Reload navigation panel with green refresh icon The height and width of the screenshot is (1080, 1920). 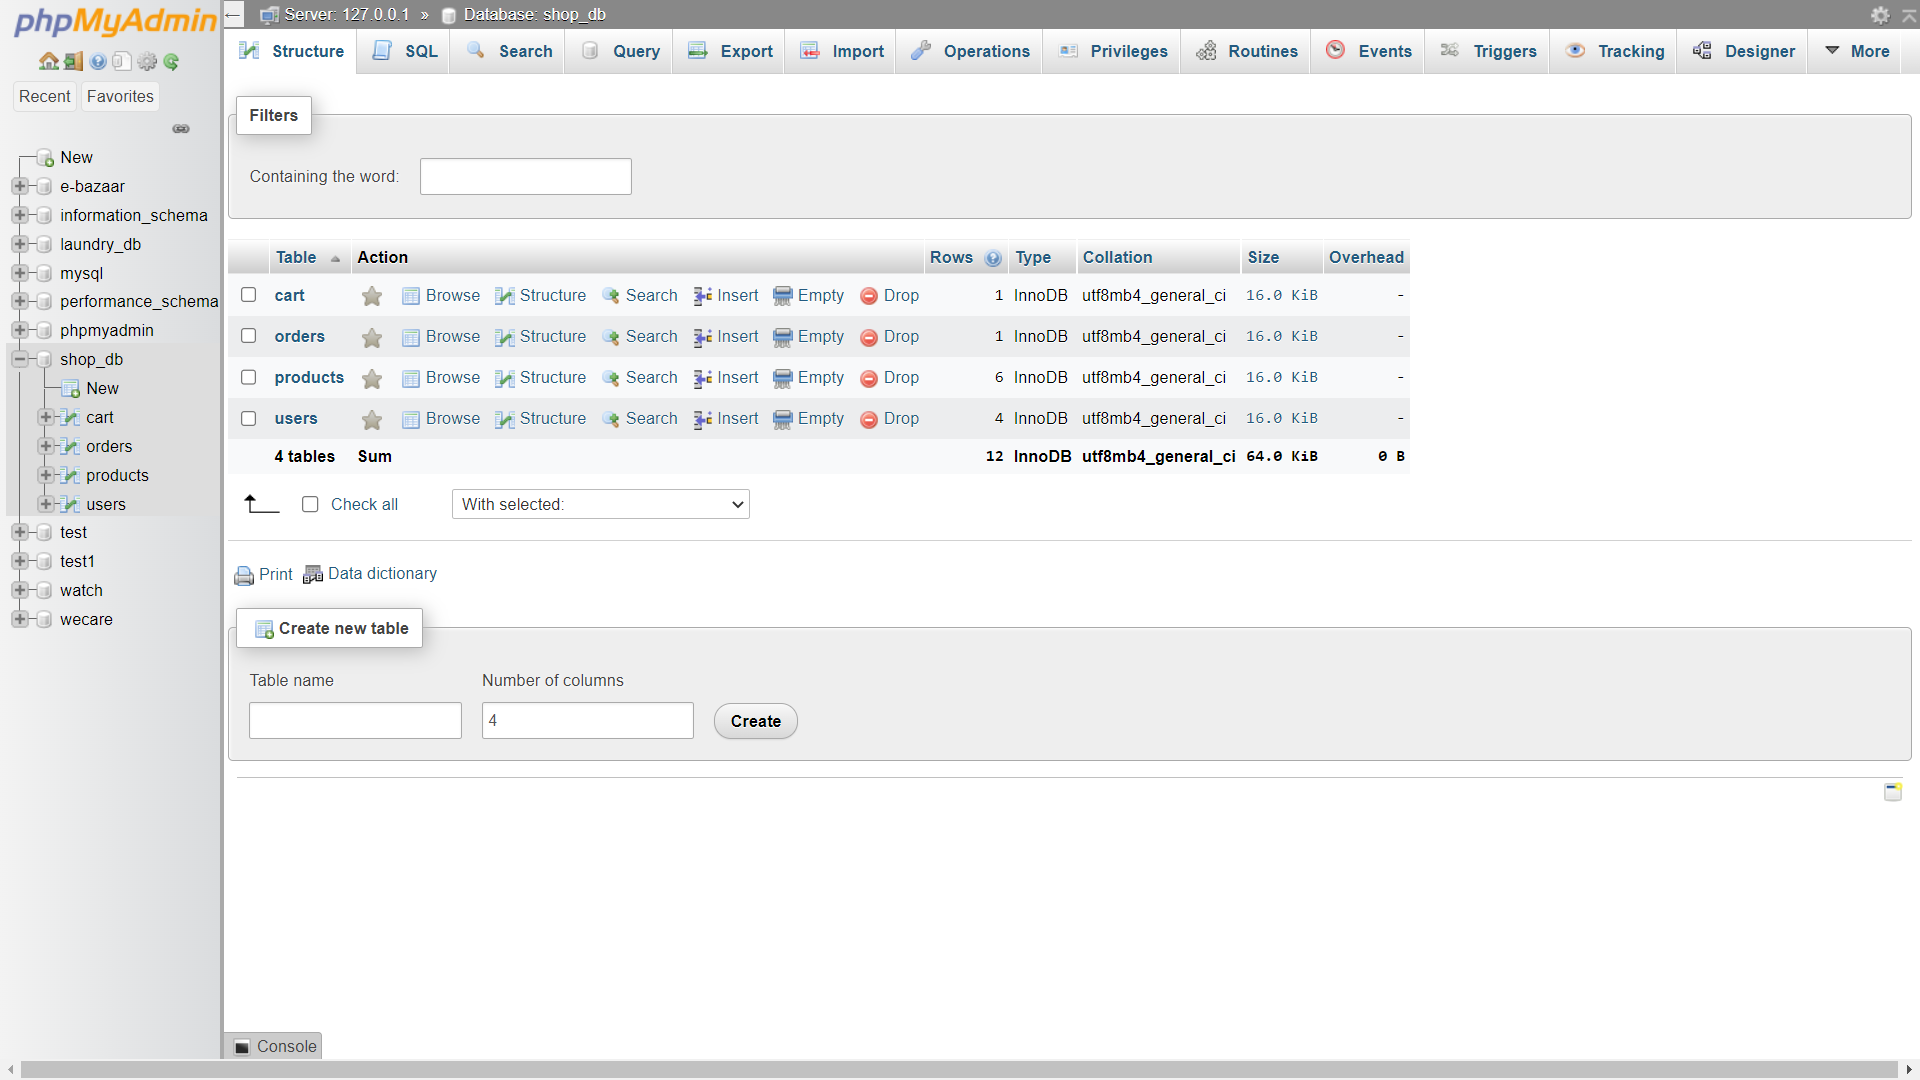coord(171,62)
